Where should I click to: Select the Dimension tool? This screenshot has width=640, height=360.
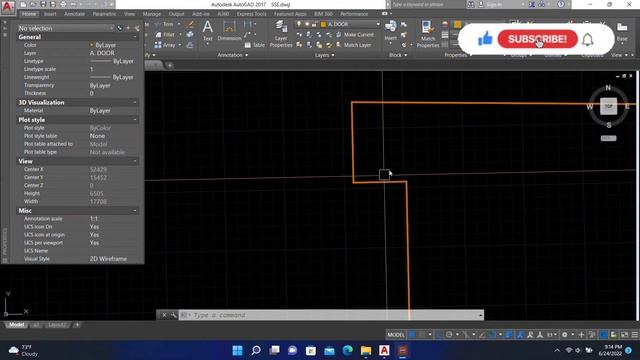(x=229, y=31)
